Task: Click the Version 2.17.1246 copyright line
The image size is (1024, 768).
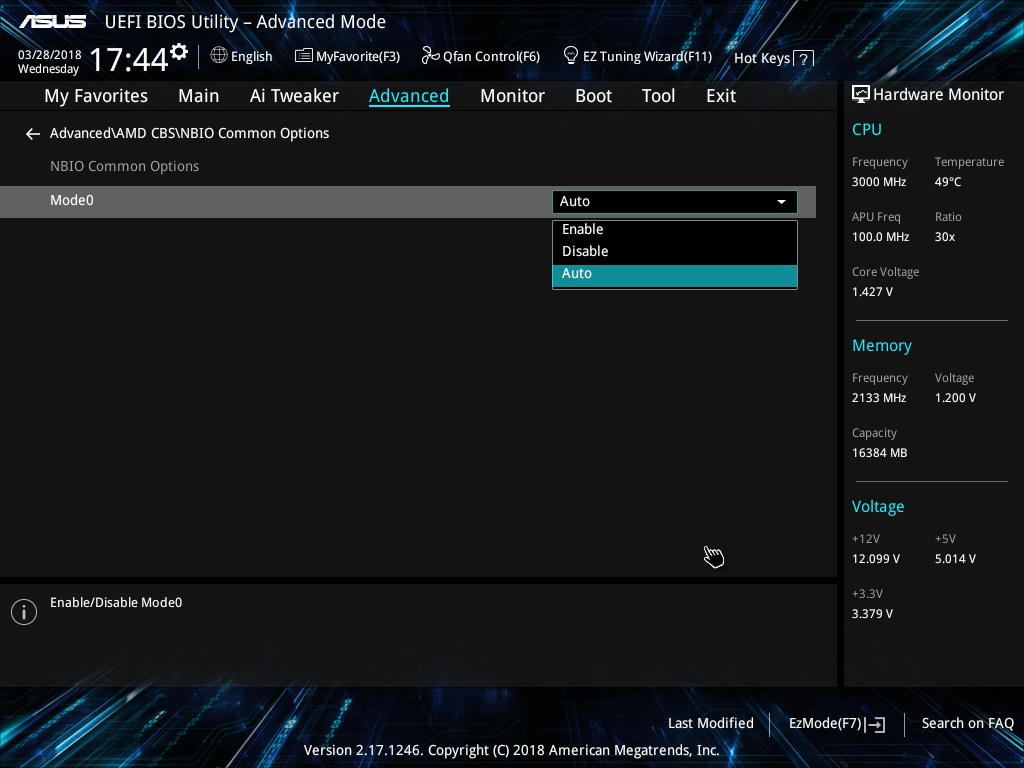Action: point(511,750)
